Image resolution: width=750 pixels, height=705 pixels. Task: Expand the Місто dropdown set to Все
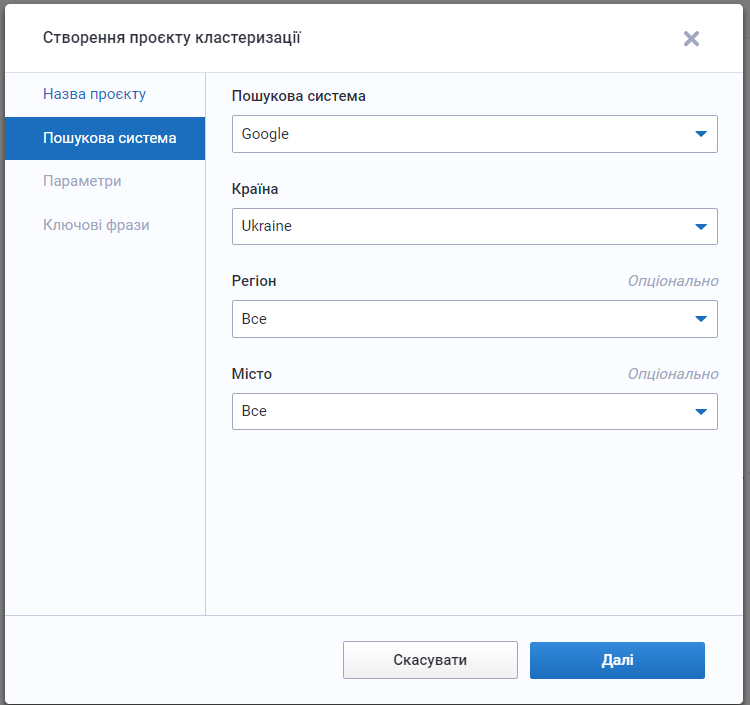pyautogui.click(x=460, y=411)
